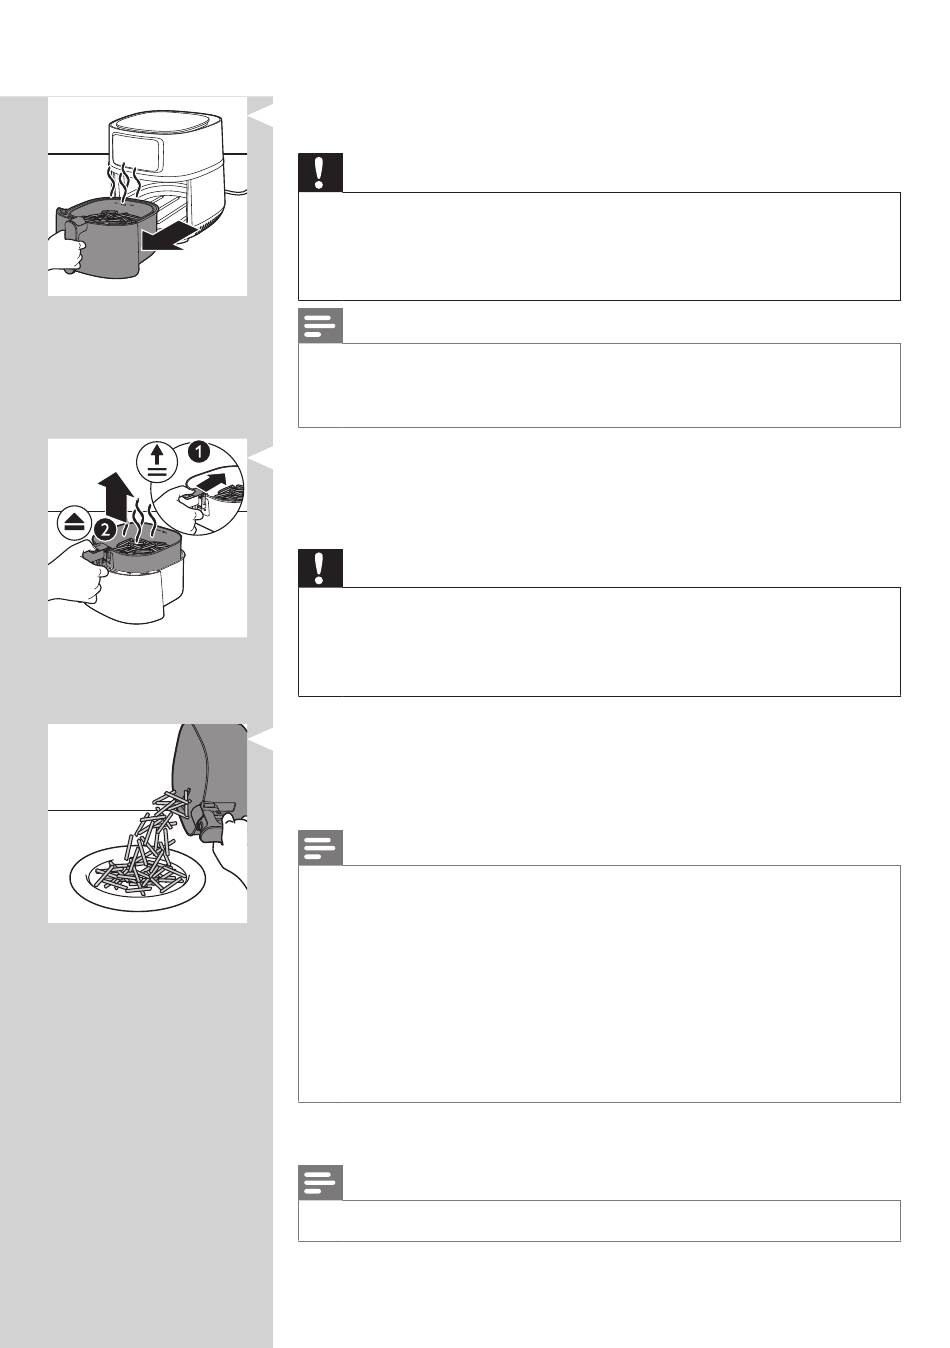Click the note icon beside the fries-pouring illustration
The image size is (950, 1348).
[320, 848]
